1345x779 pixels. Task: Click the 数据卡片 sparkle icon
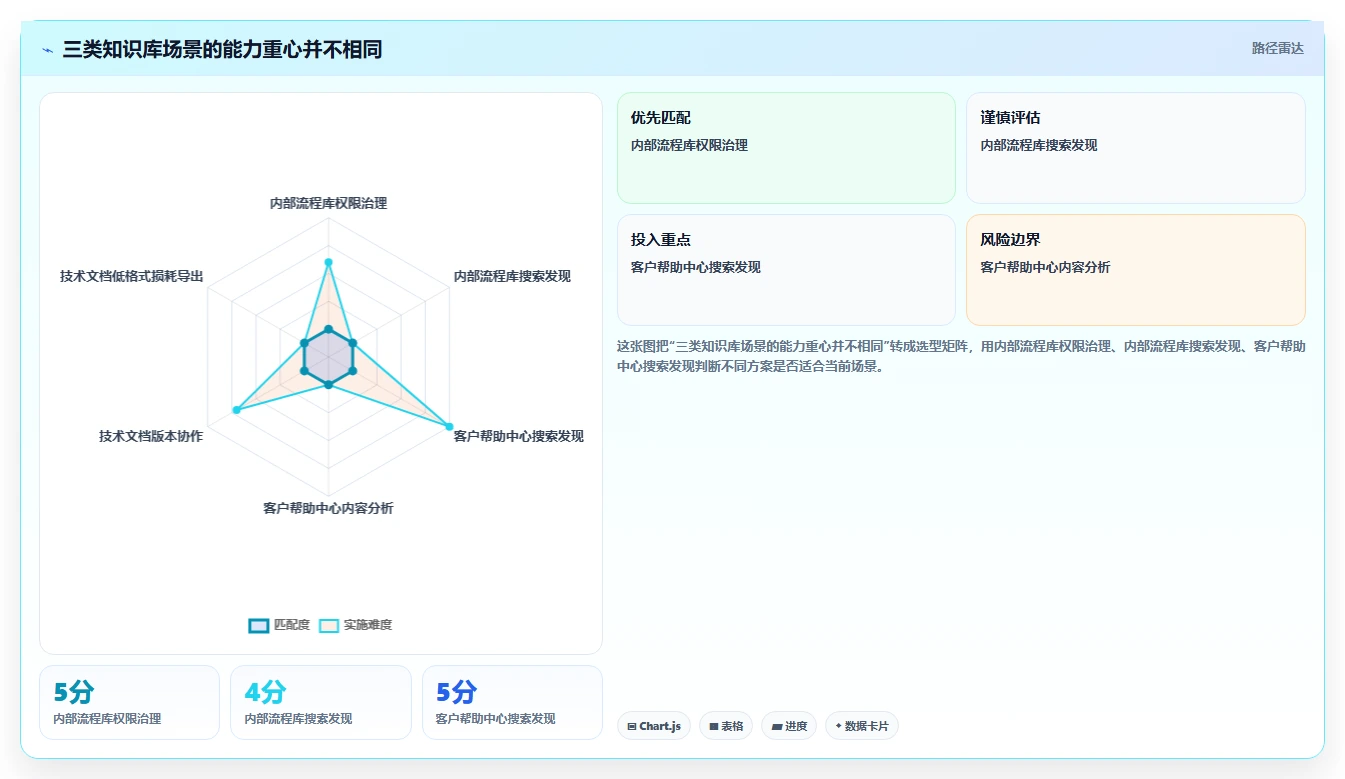tap(838, 726)
